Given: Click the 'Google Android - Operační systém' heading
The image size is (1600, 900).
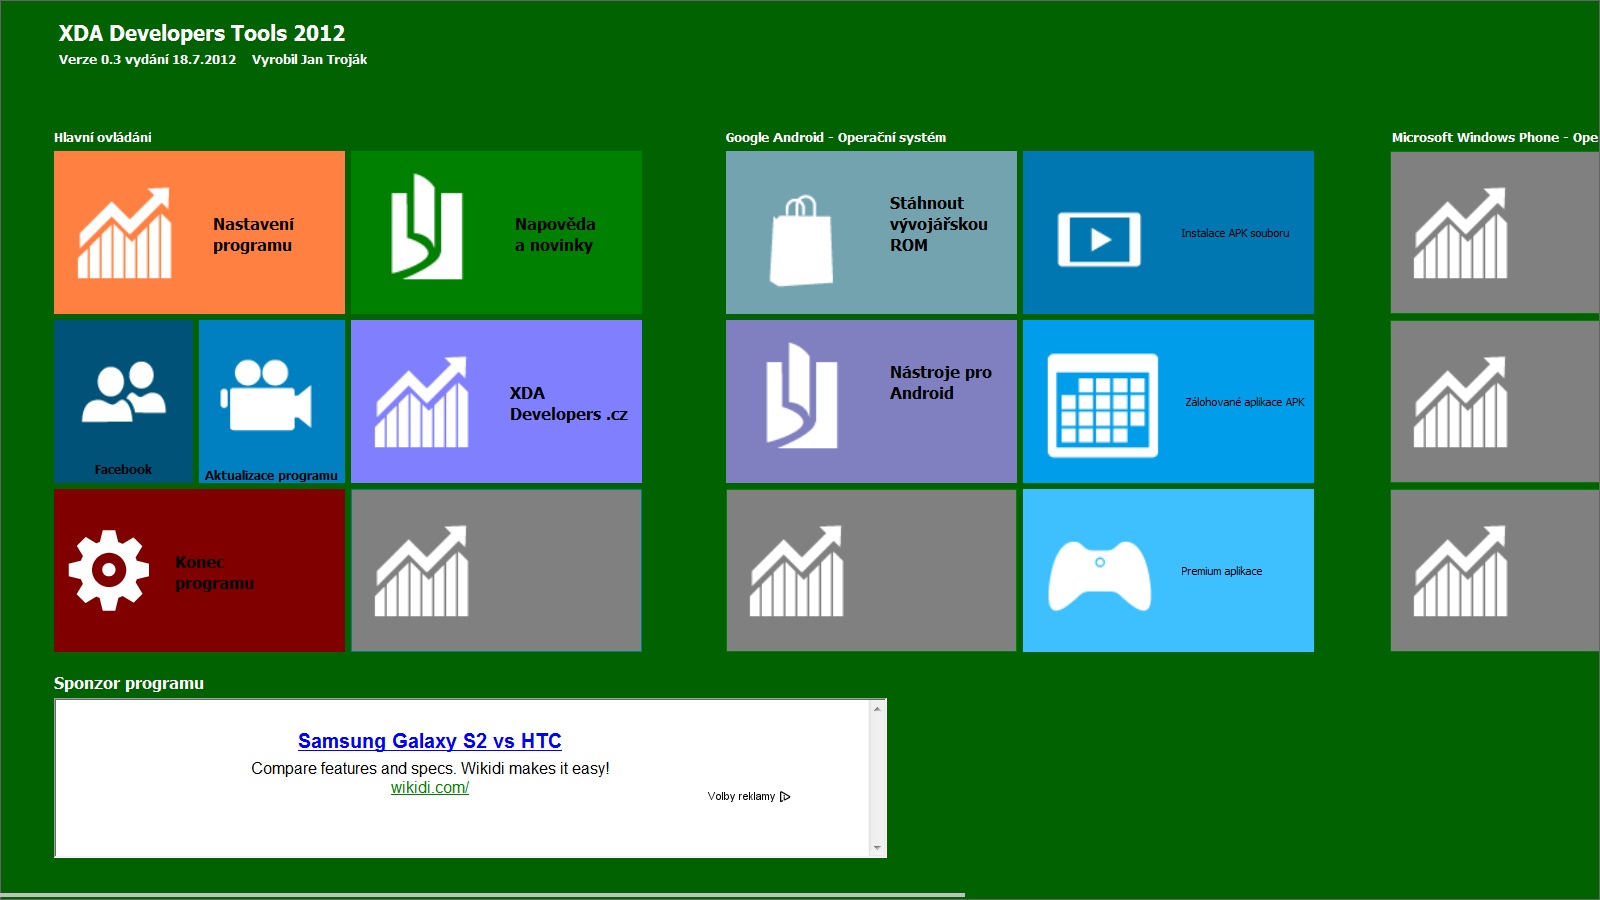Looking at the screenshot, I should coord(836,138).
